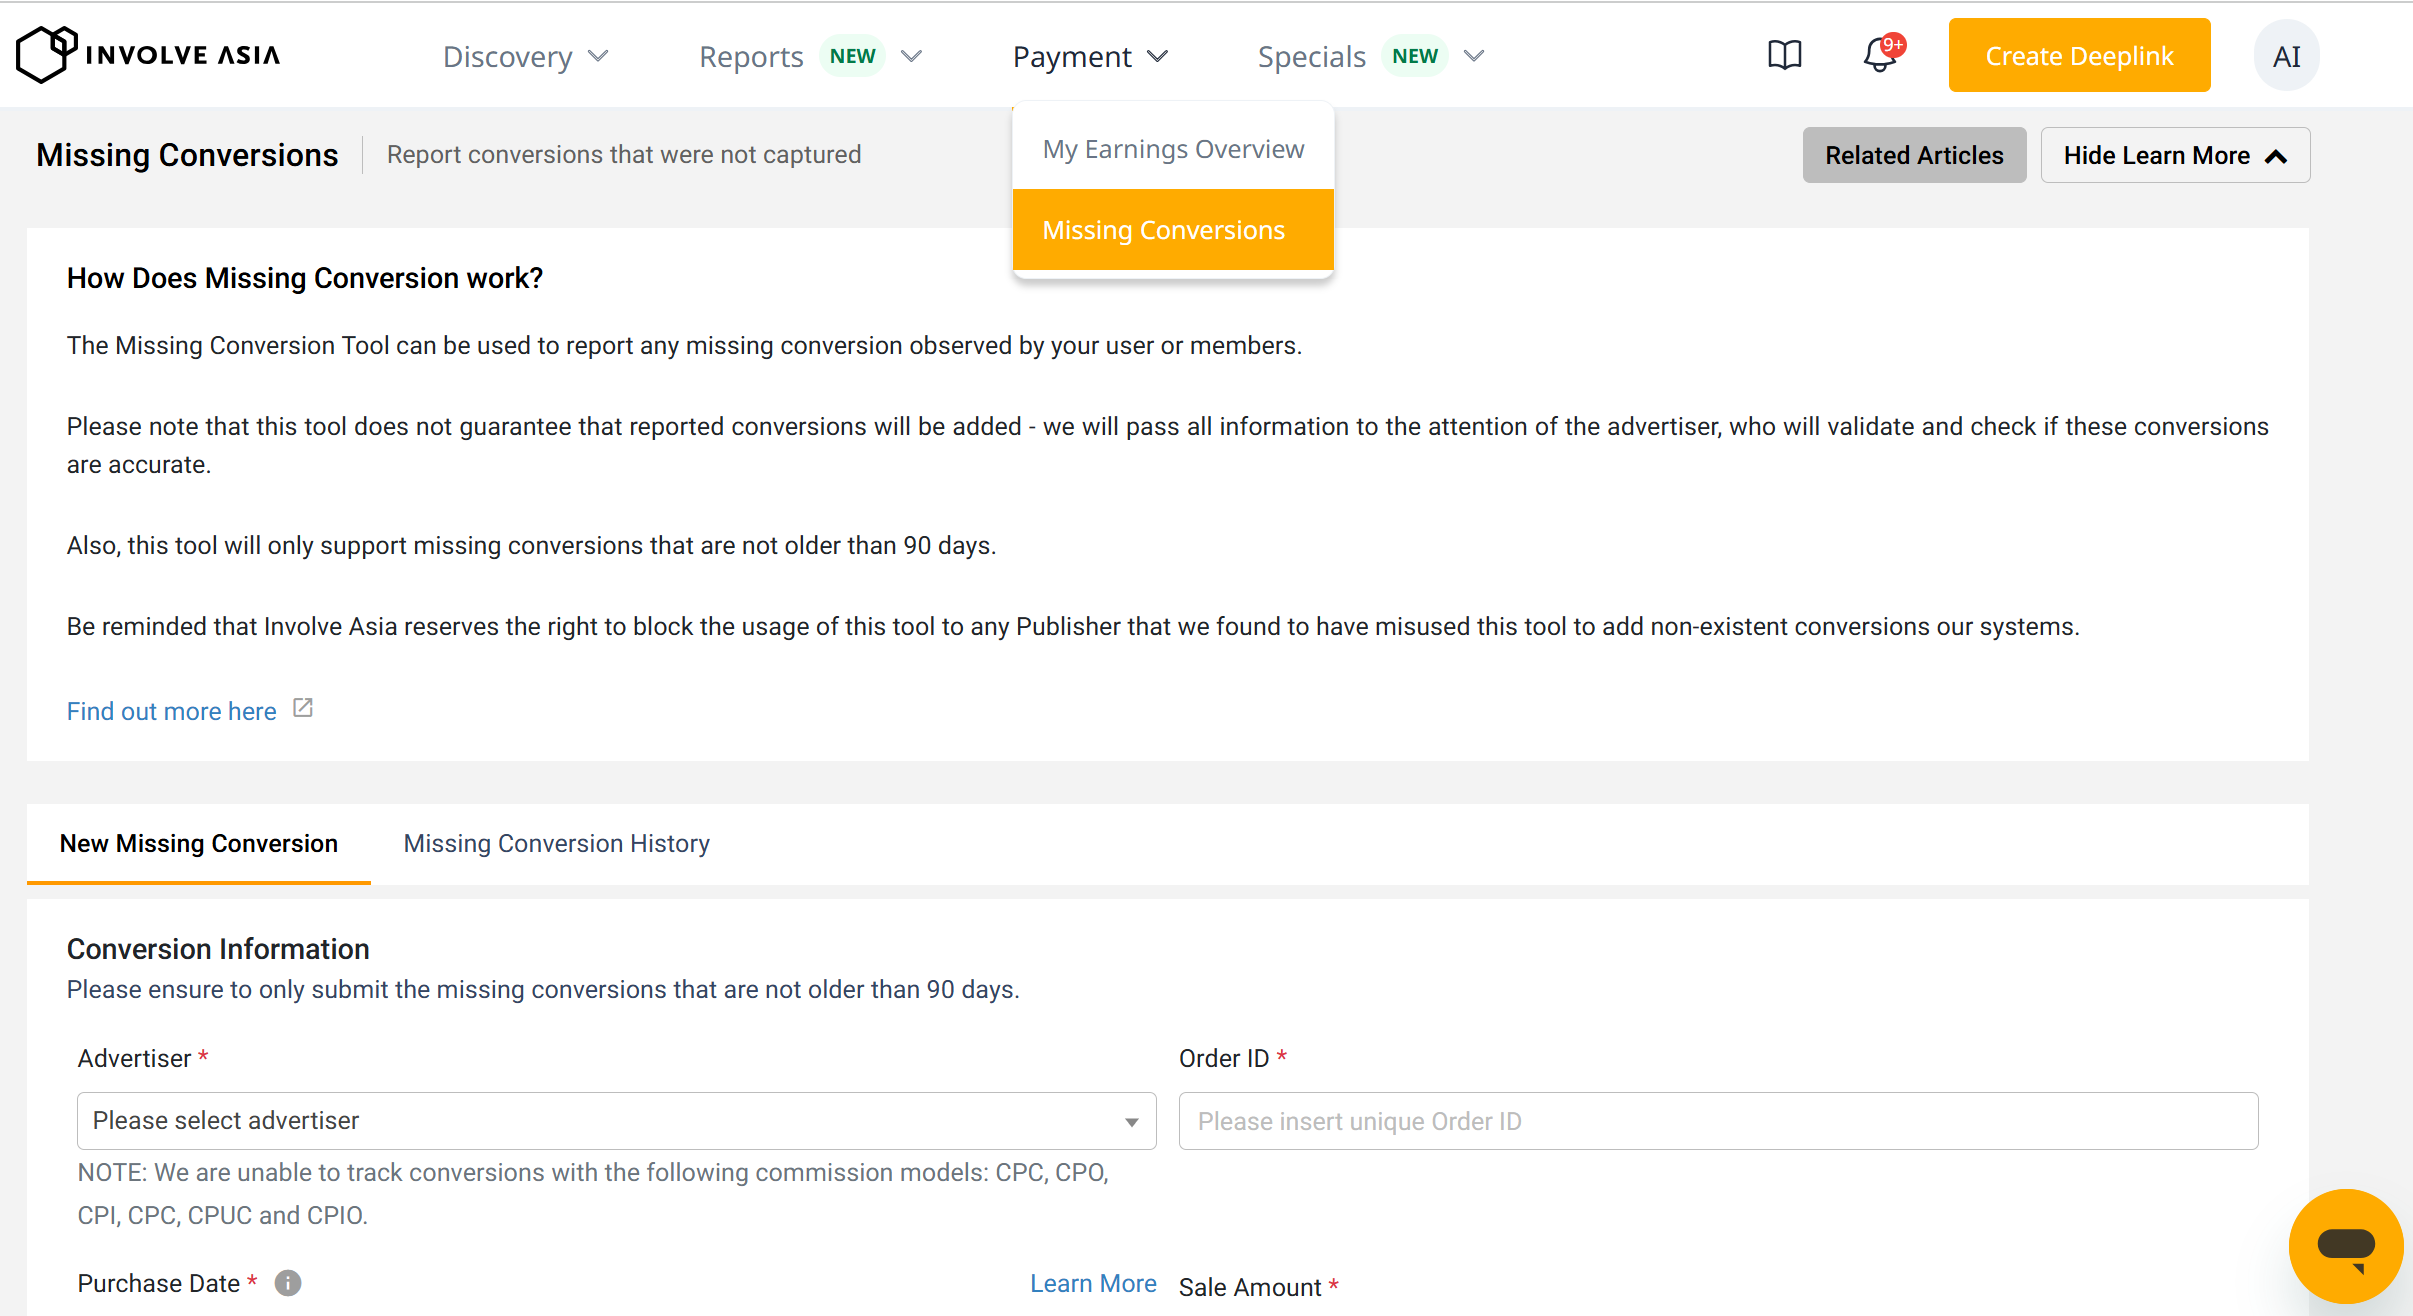
Task: Click the Learn More link near Purchase Date
Action: coord(1093,1283)
